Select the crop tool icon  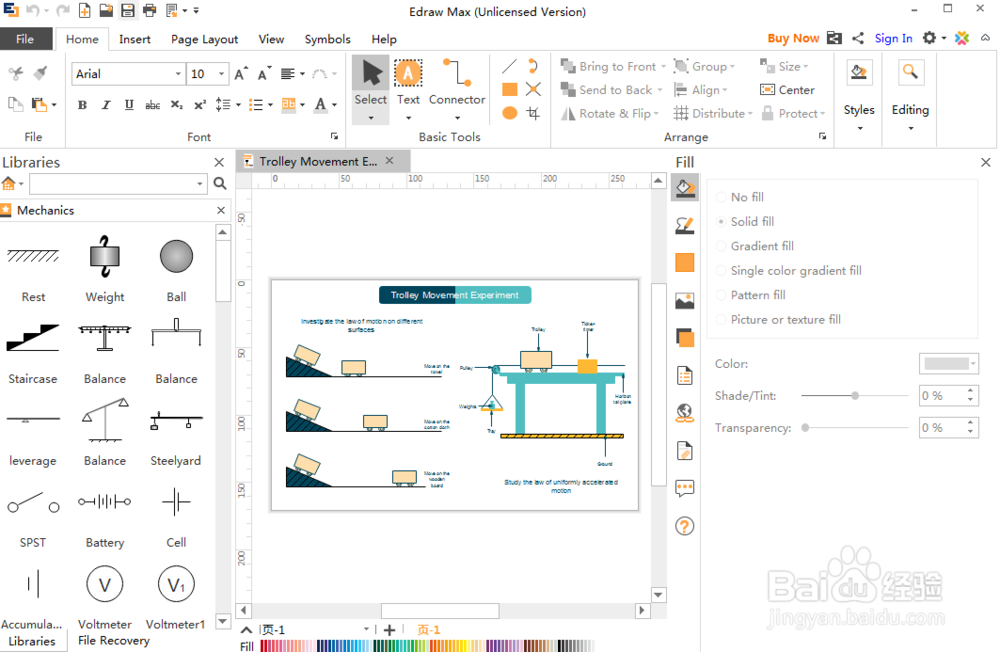pyautogui.click(x=533, y=113)
